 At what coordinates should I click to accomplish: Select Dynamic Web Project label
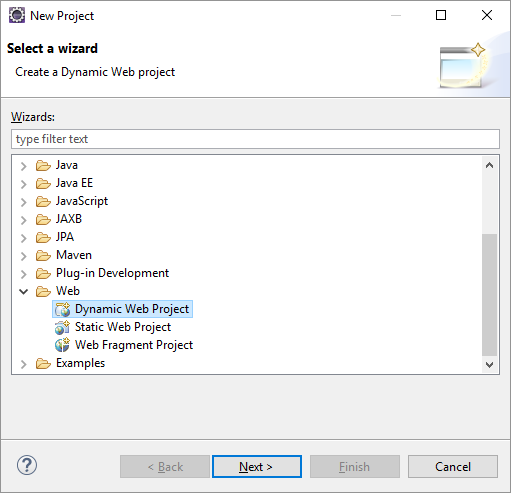click(x=132, y=309)
